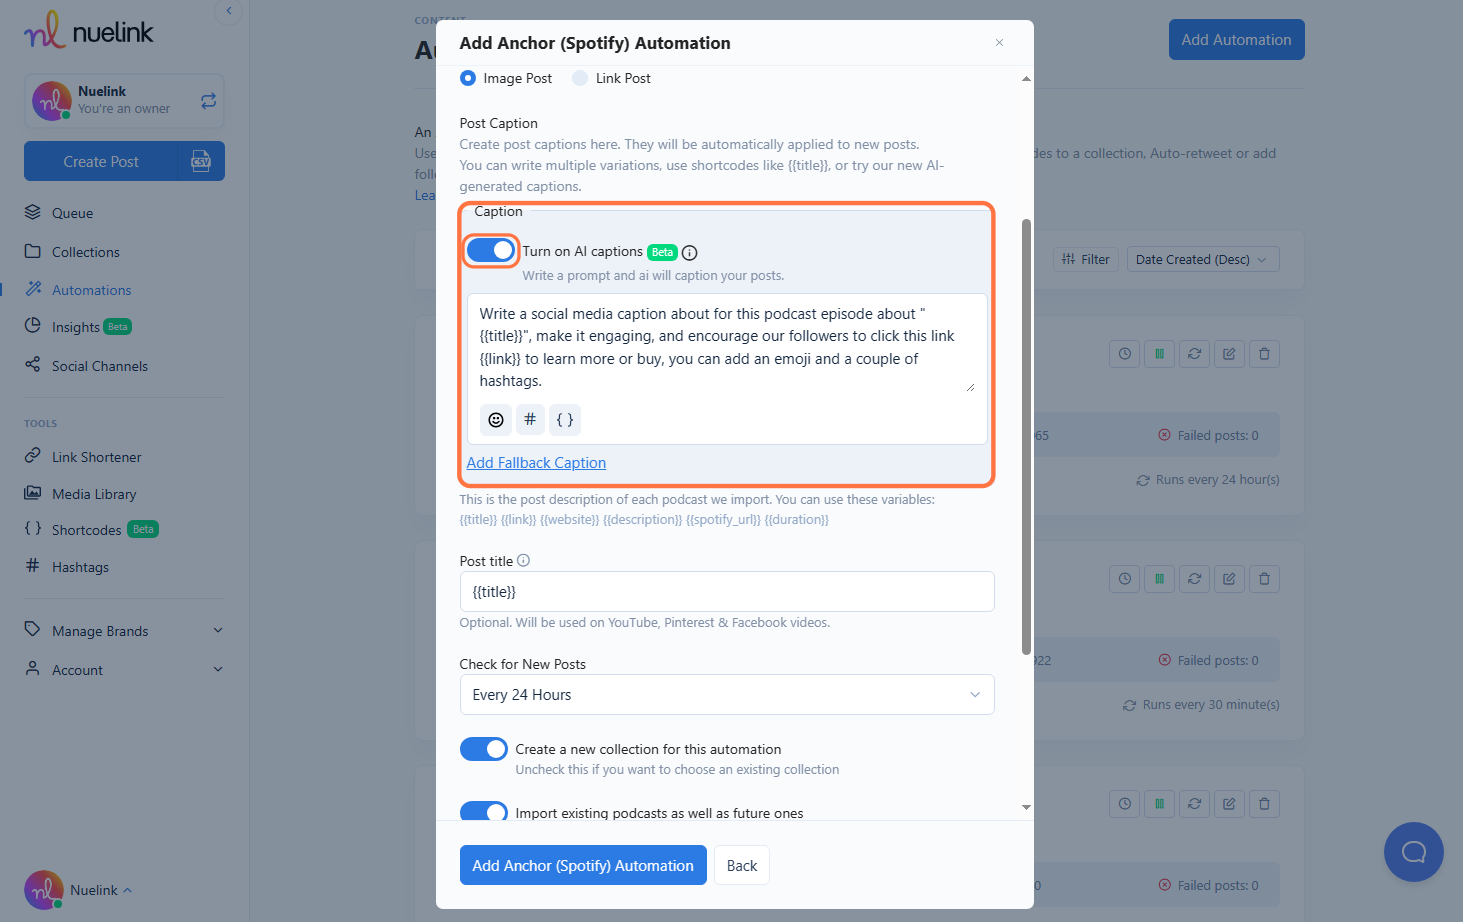The image size is (1463, 922).
Task: Open the Check for New Posts dropdown
Action: click(727, 695)
